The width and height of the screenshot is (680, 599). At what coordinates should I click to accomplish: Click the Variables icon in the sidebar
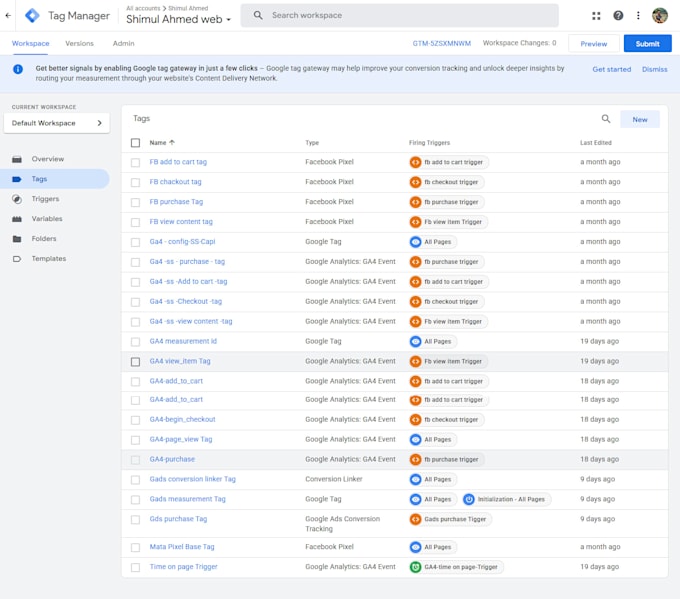tap(17, 219)
